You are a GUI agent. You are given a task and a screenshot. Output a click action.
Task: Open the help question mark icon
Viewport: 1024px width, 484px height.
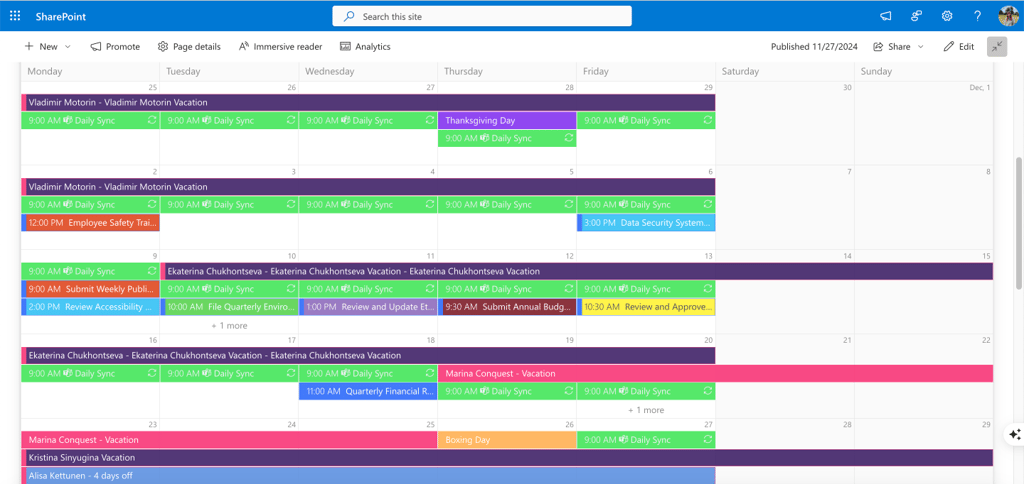coord(977,16)
